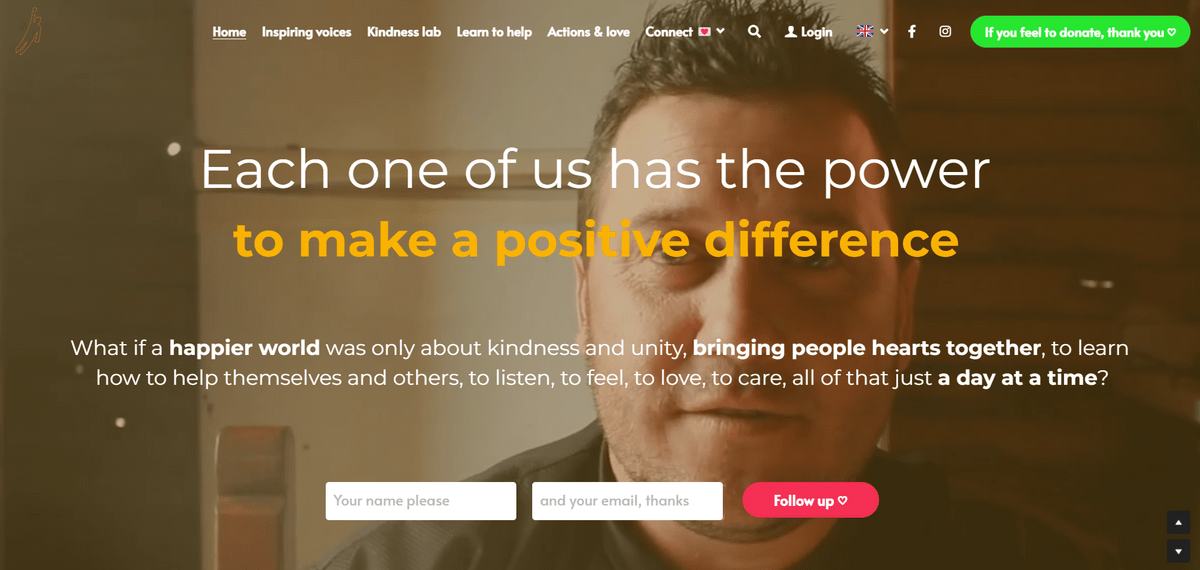This screenshot has height=570, width=1200.
Task: Click the Login link
Action: click(816, 32)
